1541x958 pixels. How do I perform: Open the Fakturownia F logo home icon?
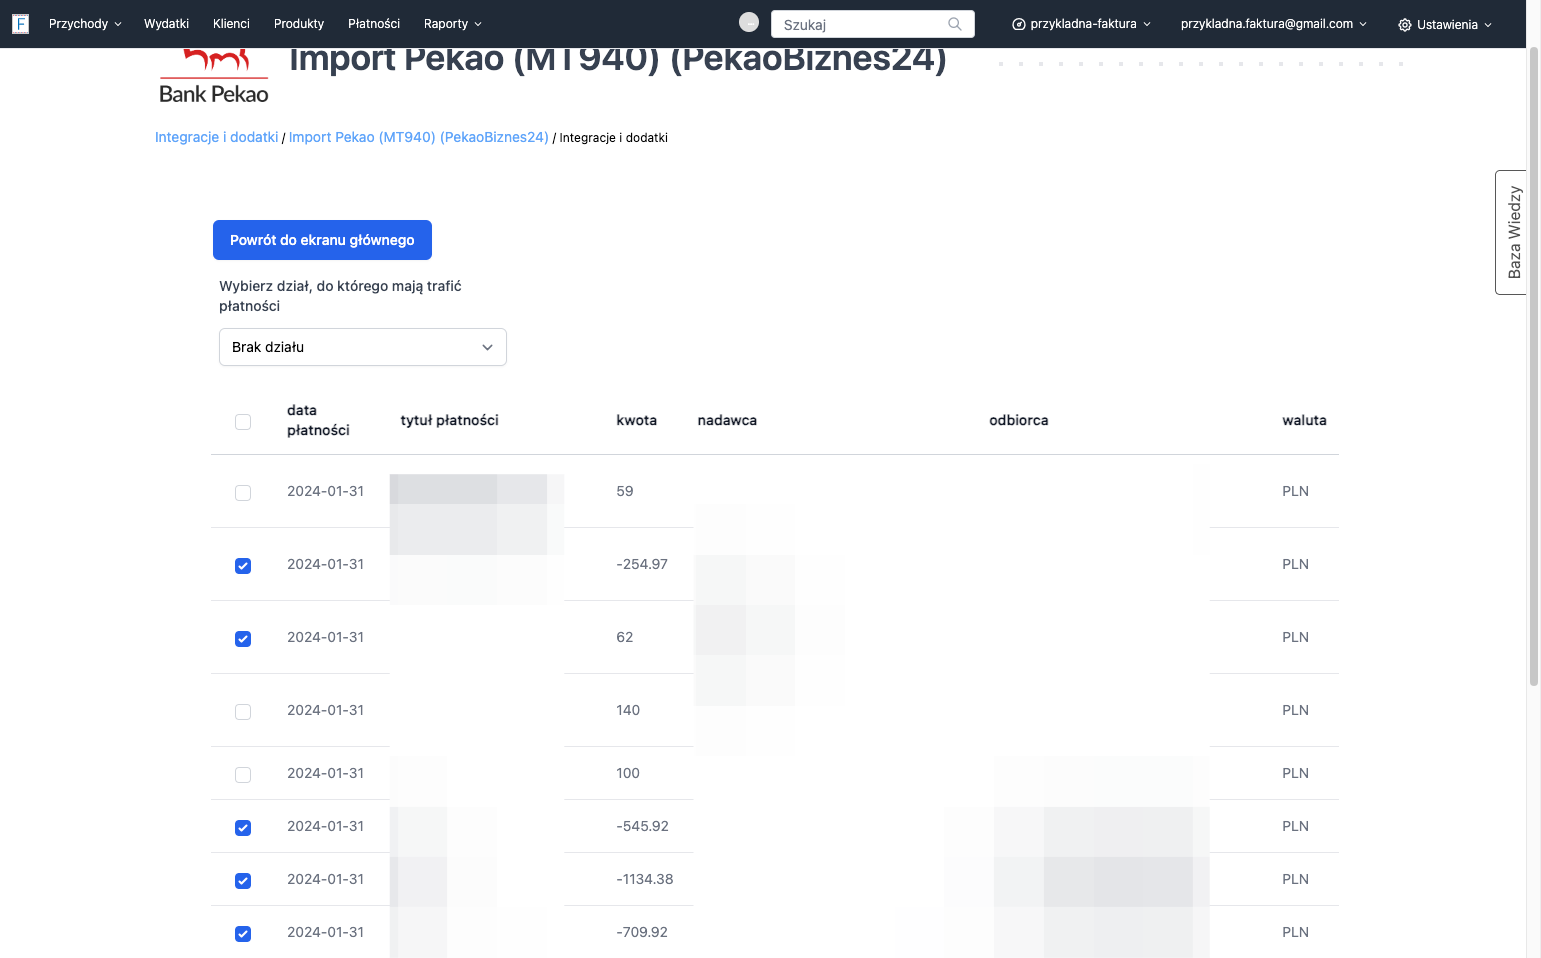(20, 23)
